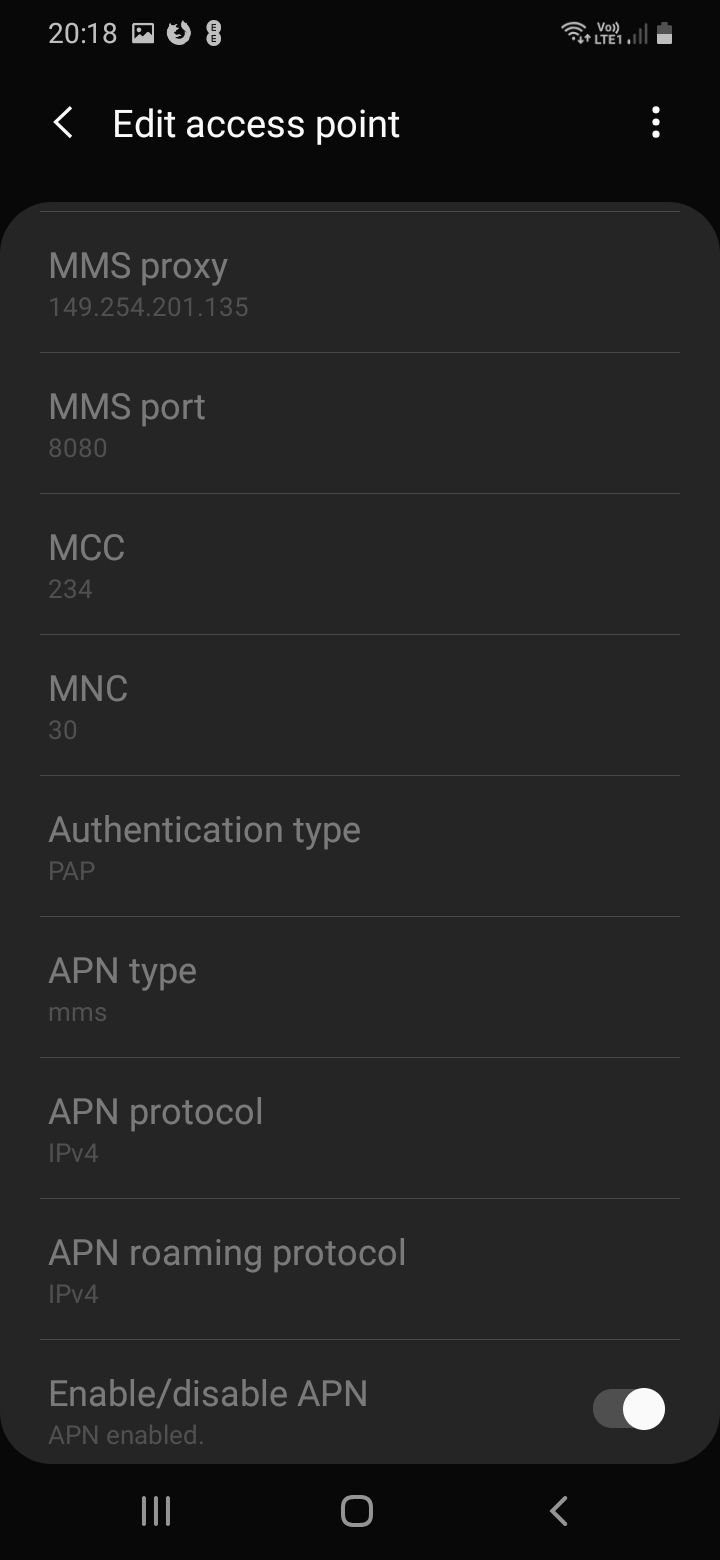Tap the Firefox notification icon
This screenshot has height=1560, width=720.
(179, 34)
